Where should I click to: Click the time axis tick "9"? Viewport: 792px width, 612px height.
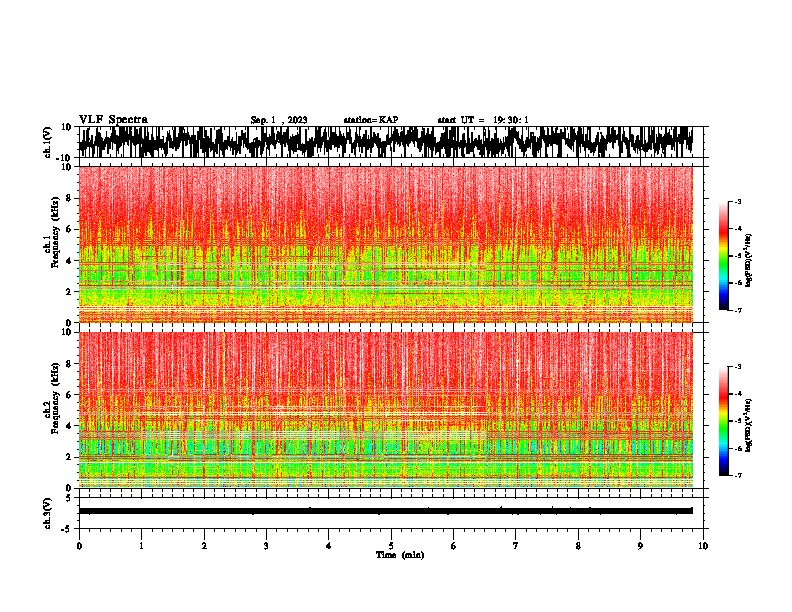click(640, 546)
